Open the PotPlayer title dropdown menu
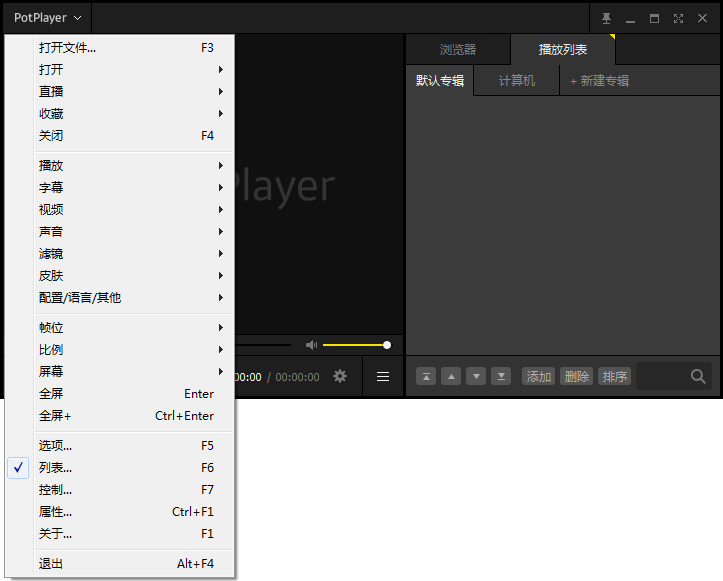723x581 pixels. point(47,18)
